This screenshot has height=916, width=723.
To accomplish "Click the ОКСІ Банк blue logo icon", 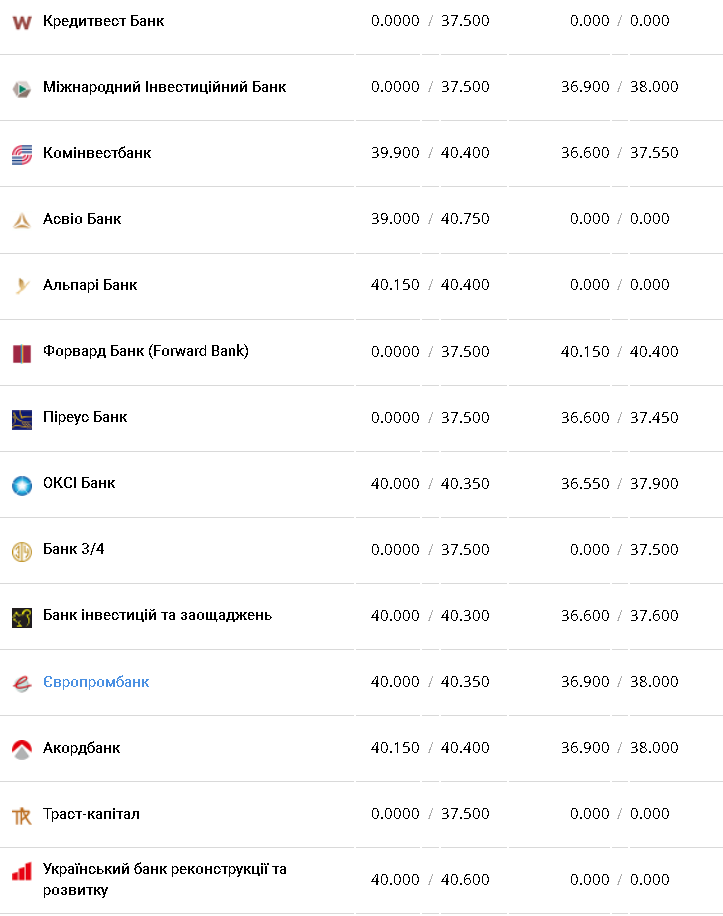I will 22,485.
